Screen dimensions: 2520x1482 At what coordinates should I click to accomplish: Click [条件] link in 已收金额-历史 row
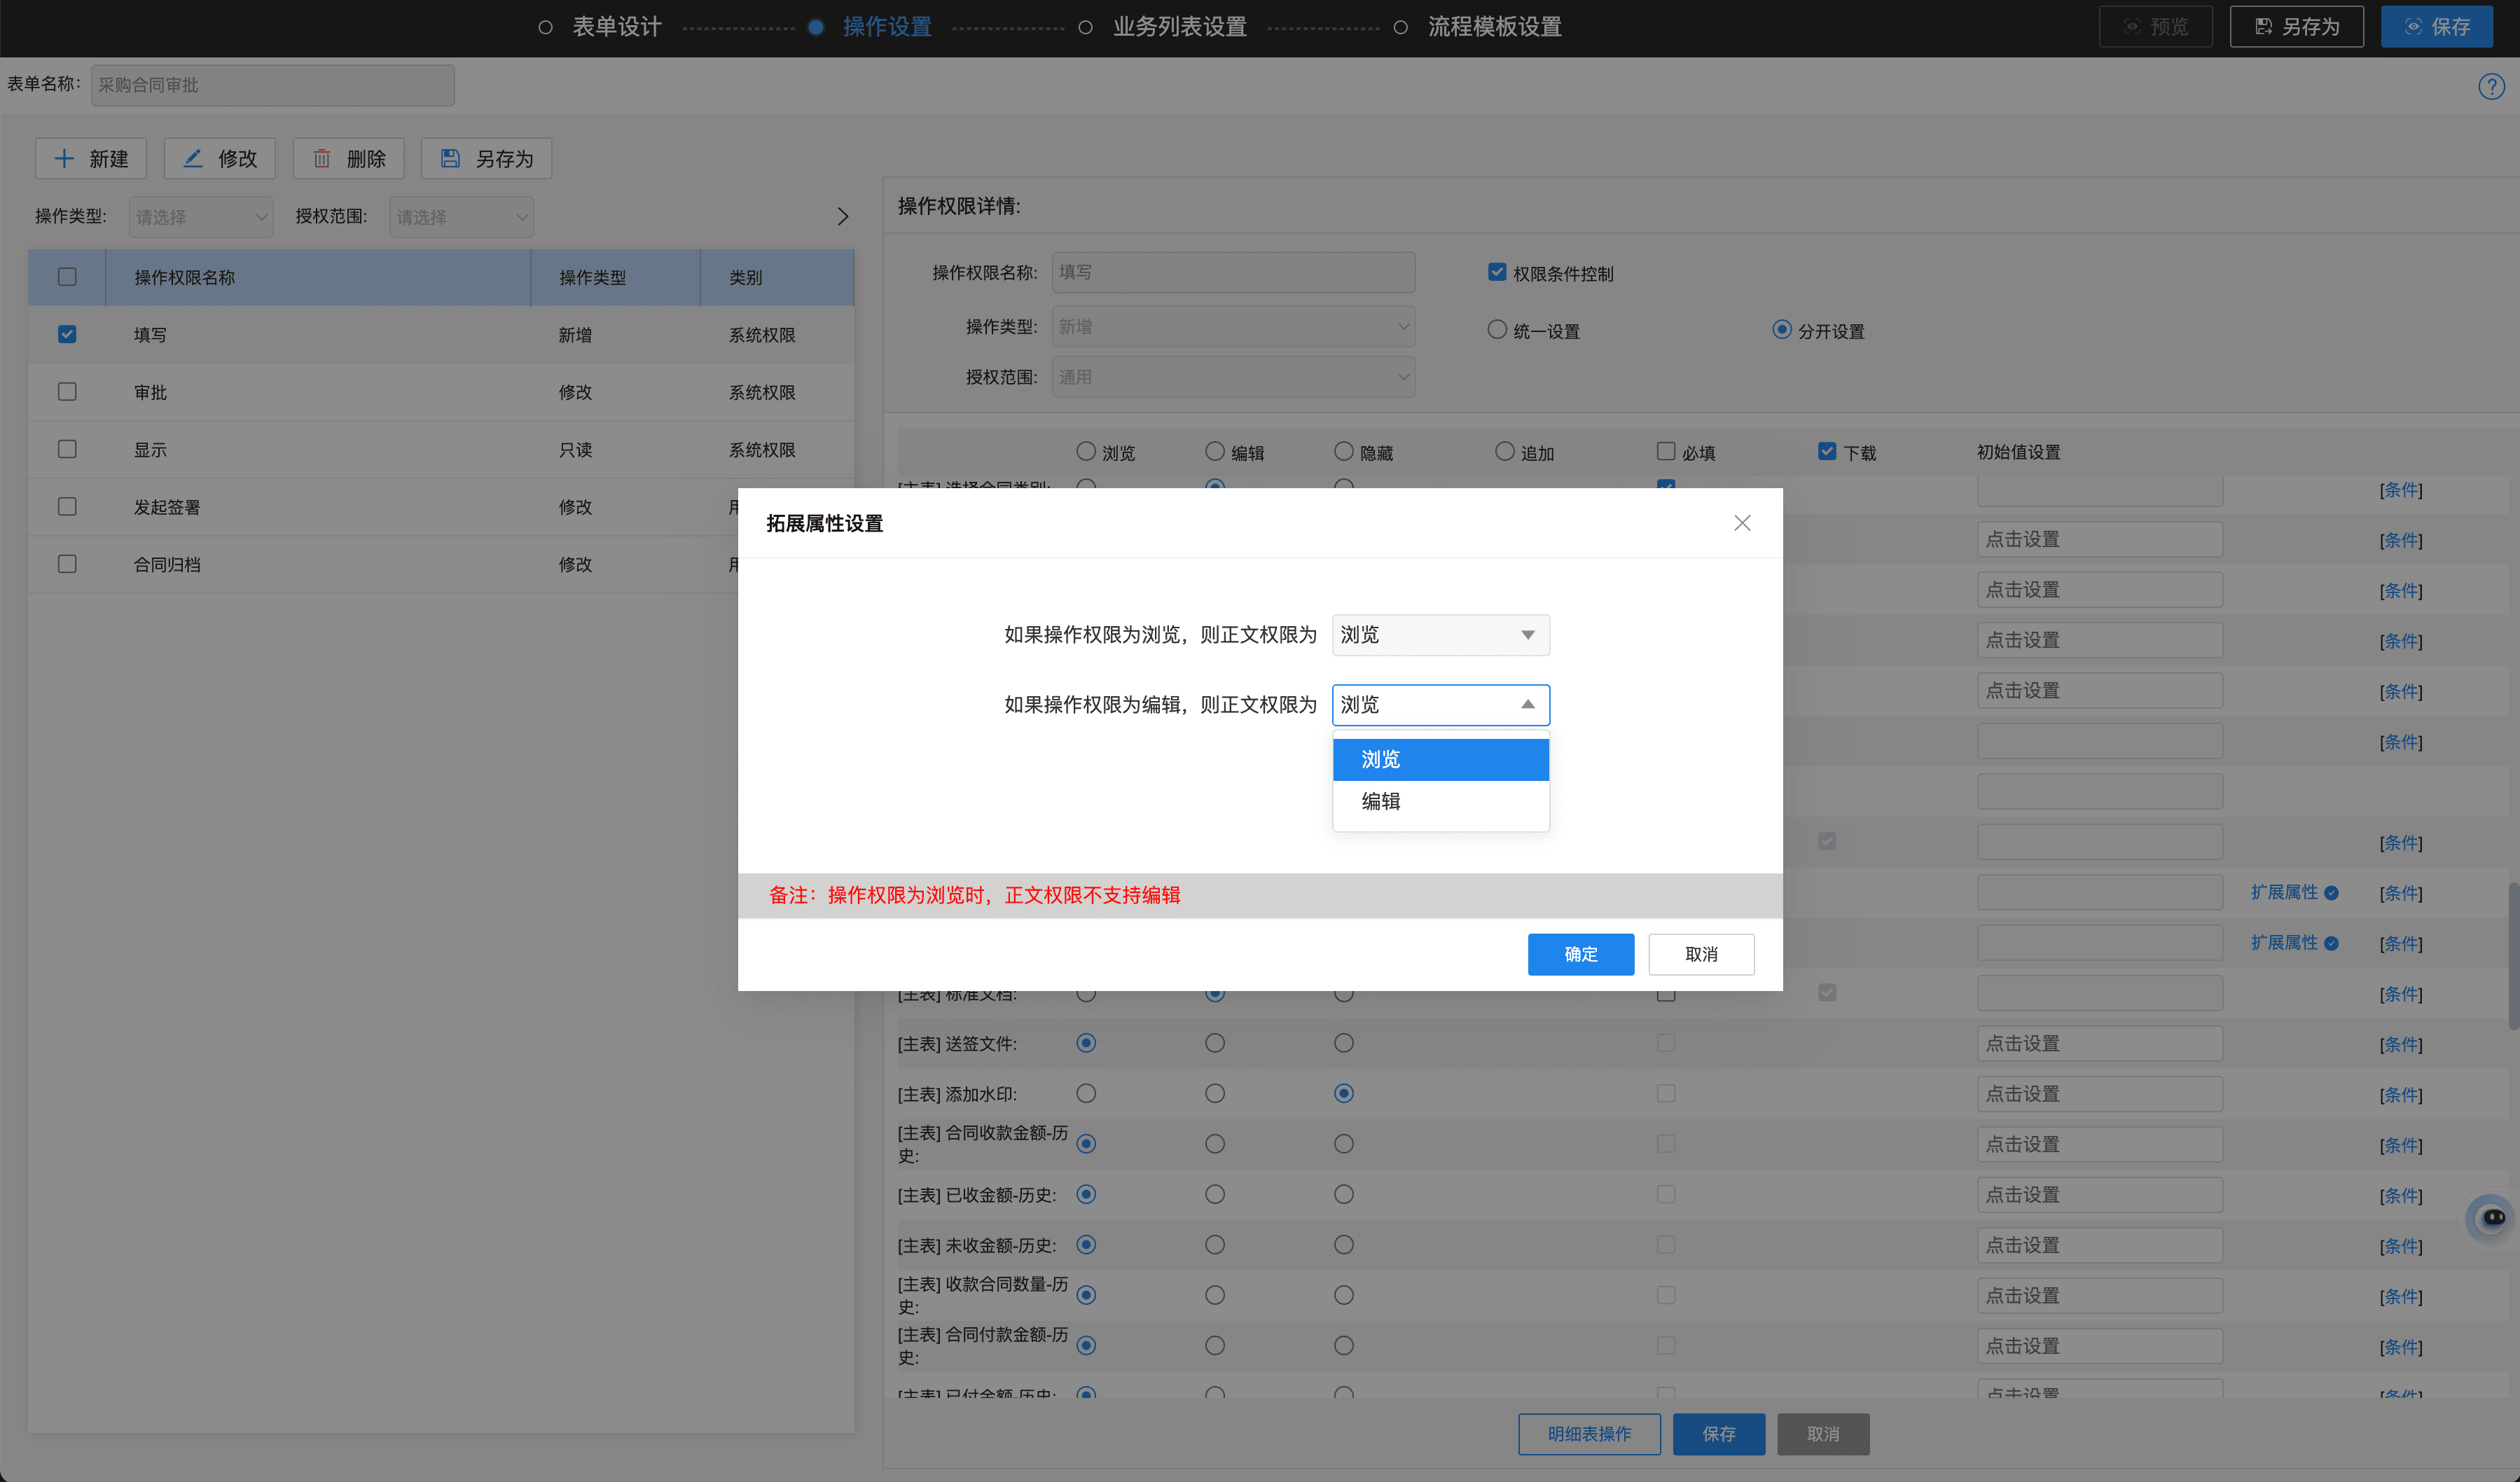(2401, 1196)
